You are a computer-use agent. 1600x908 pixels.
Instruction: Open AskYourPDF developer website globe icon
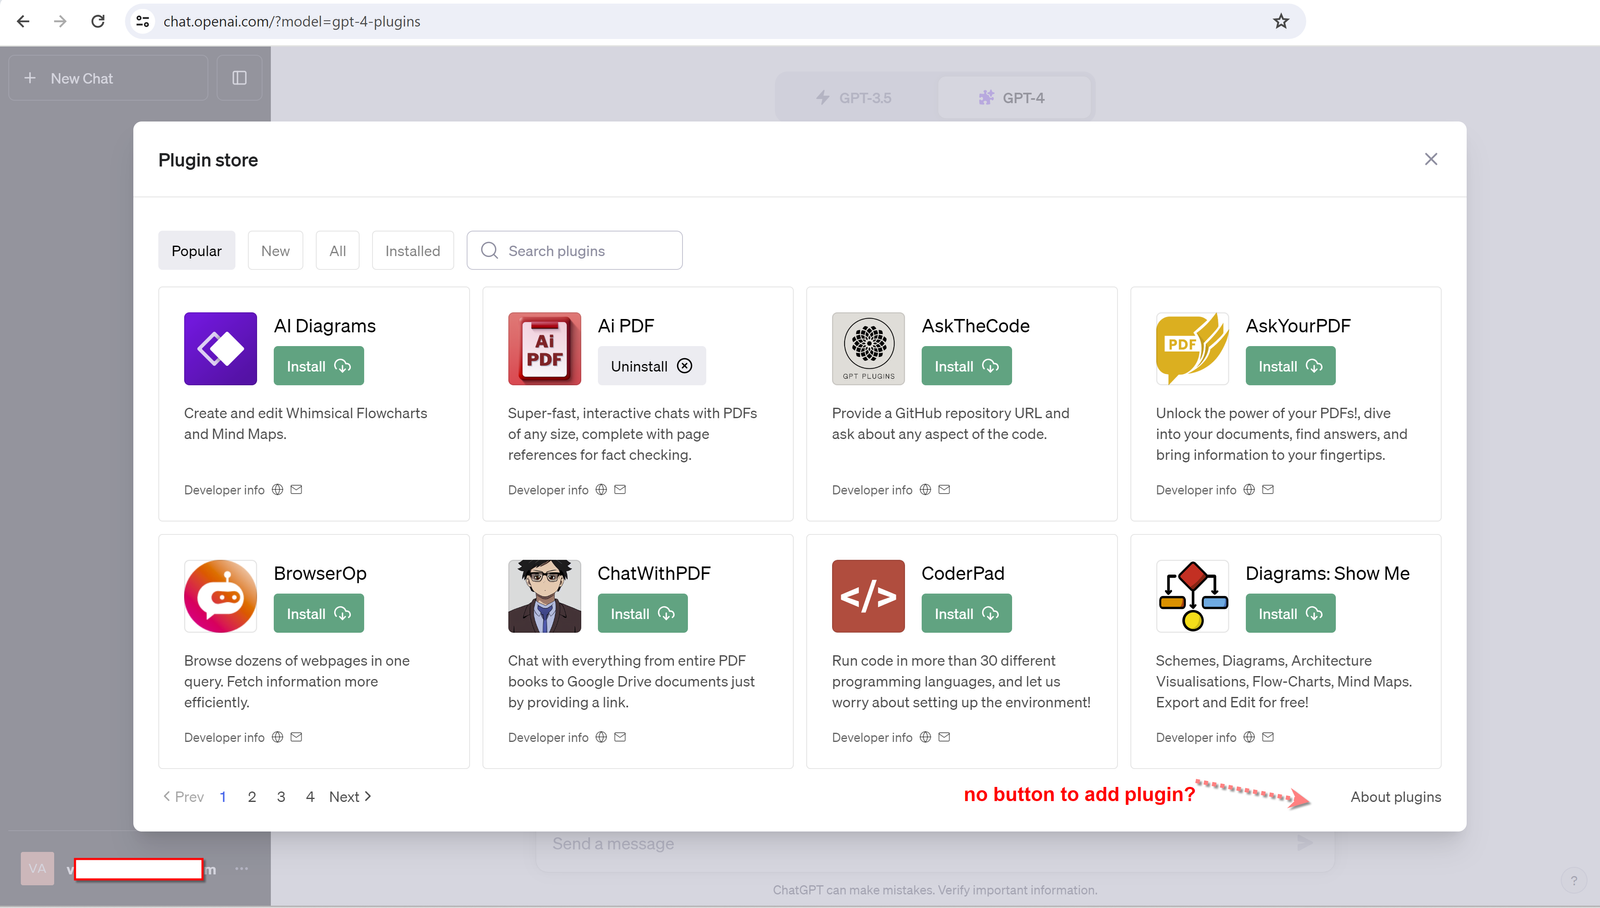(x=1249, y=490)
